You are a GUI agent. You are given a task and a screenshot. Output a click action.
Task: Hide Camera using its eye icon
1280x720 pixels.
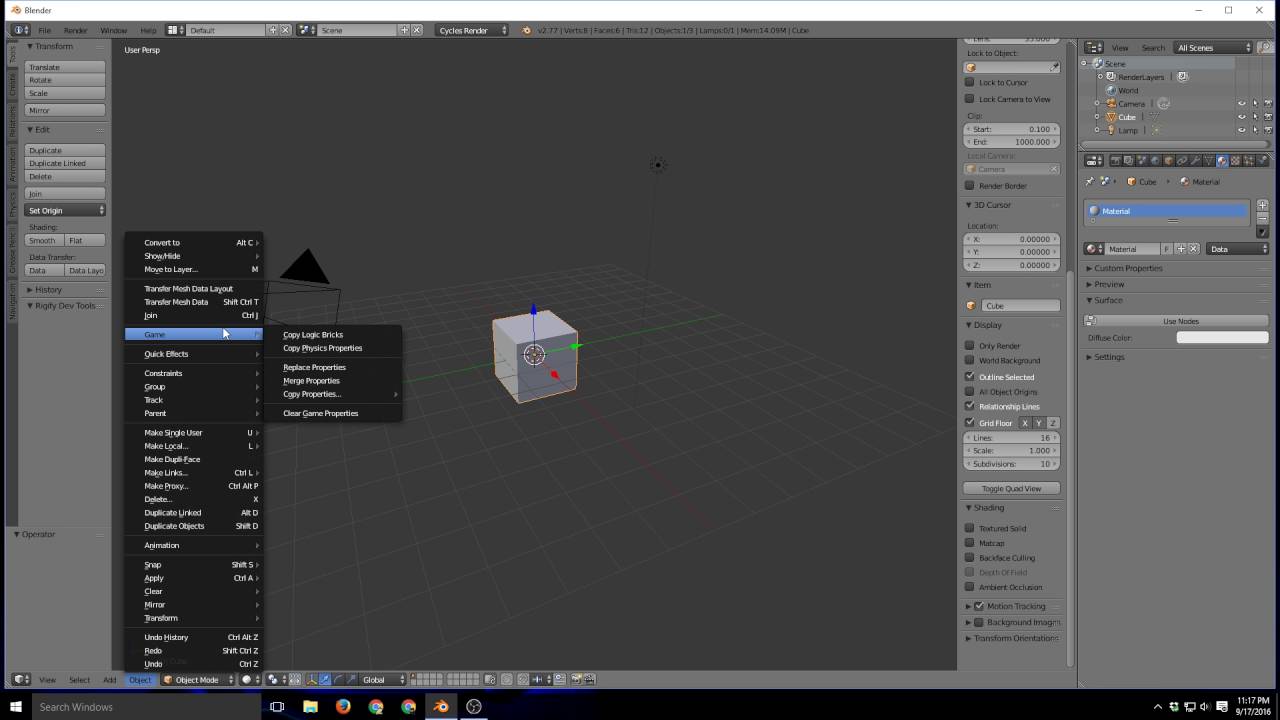[1242, 104]
